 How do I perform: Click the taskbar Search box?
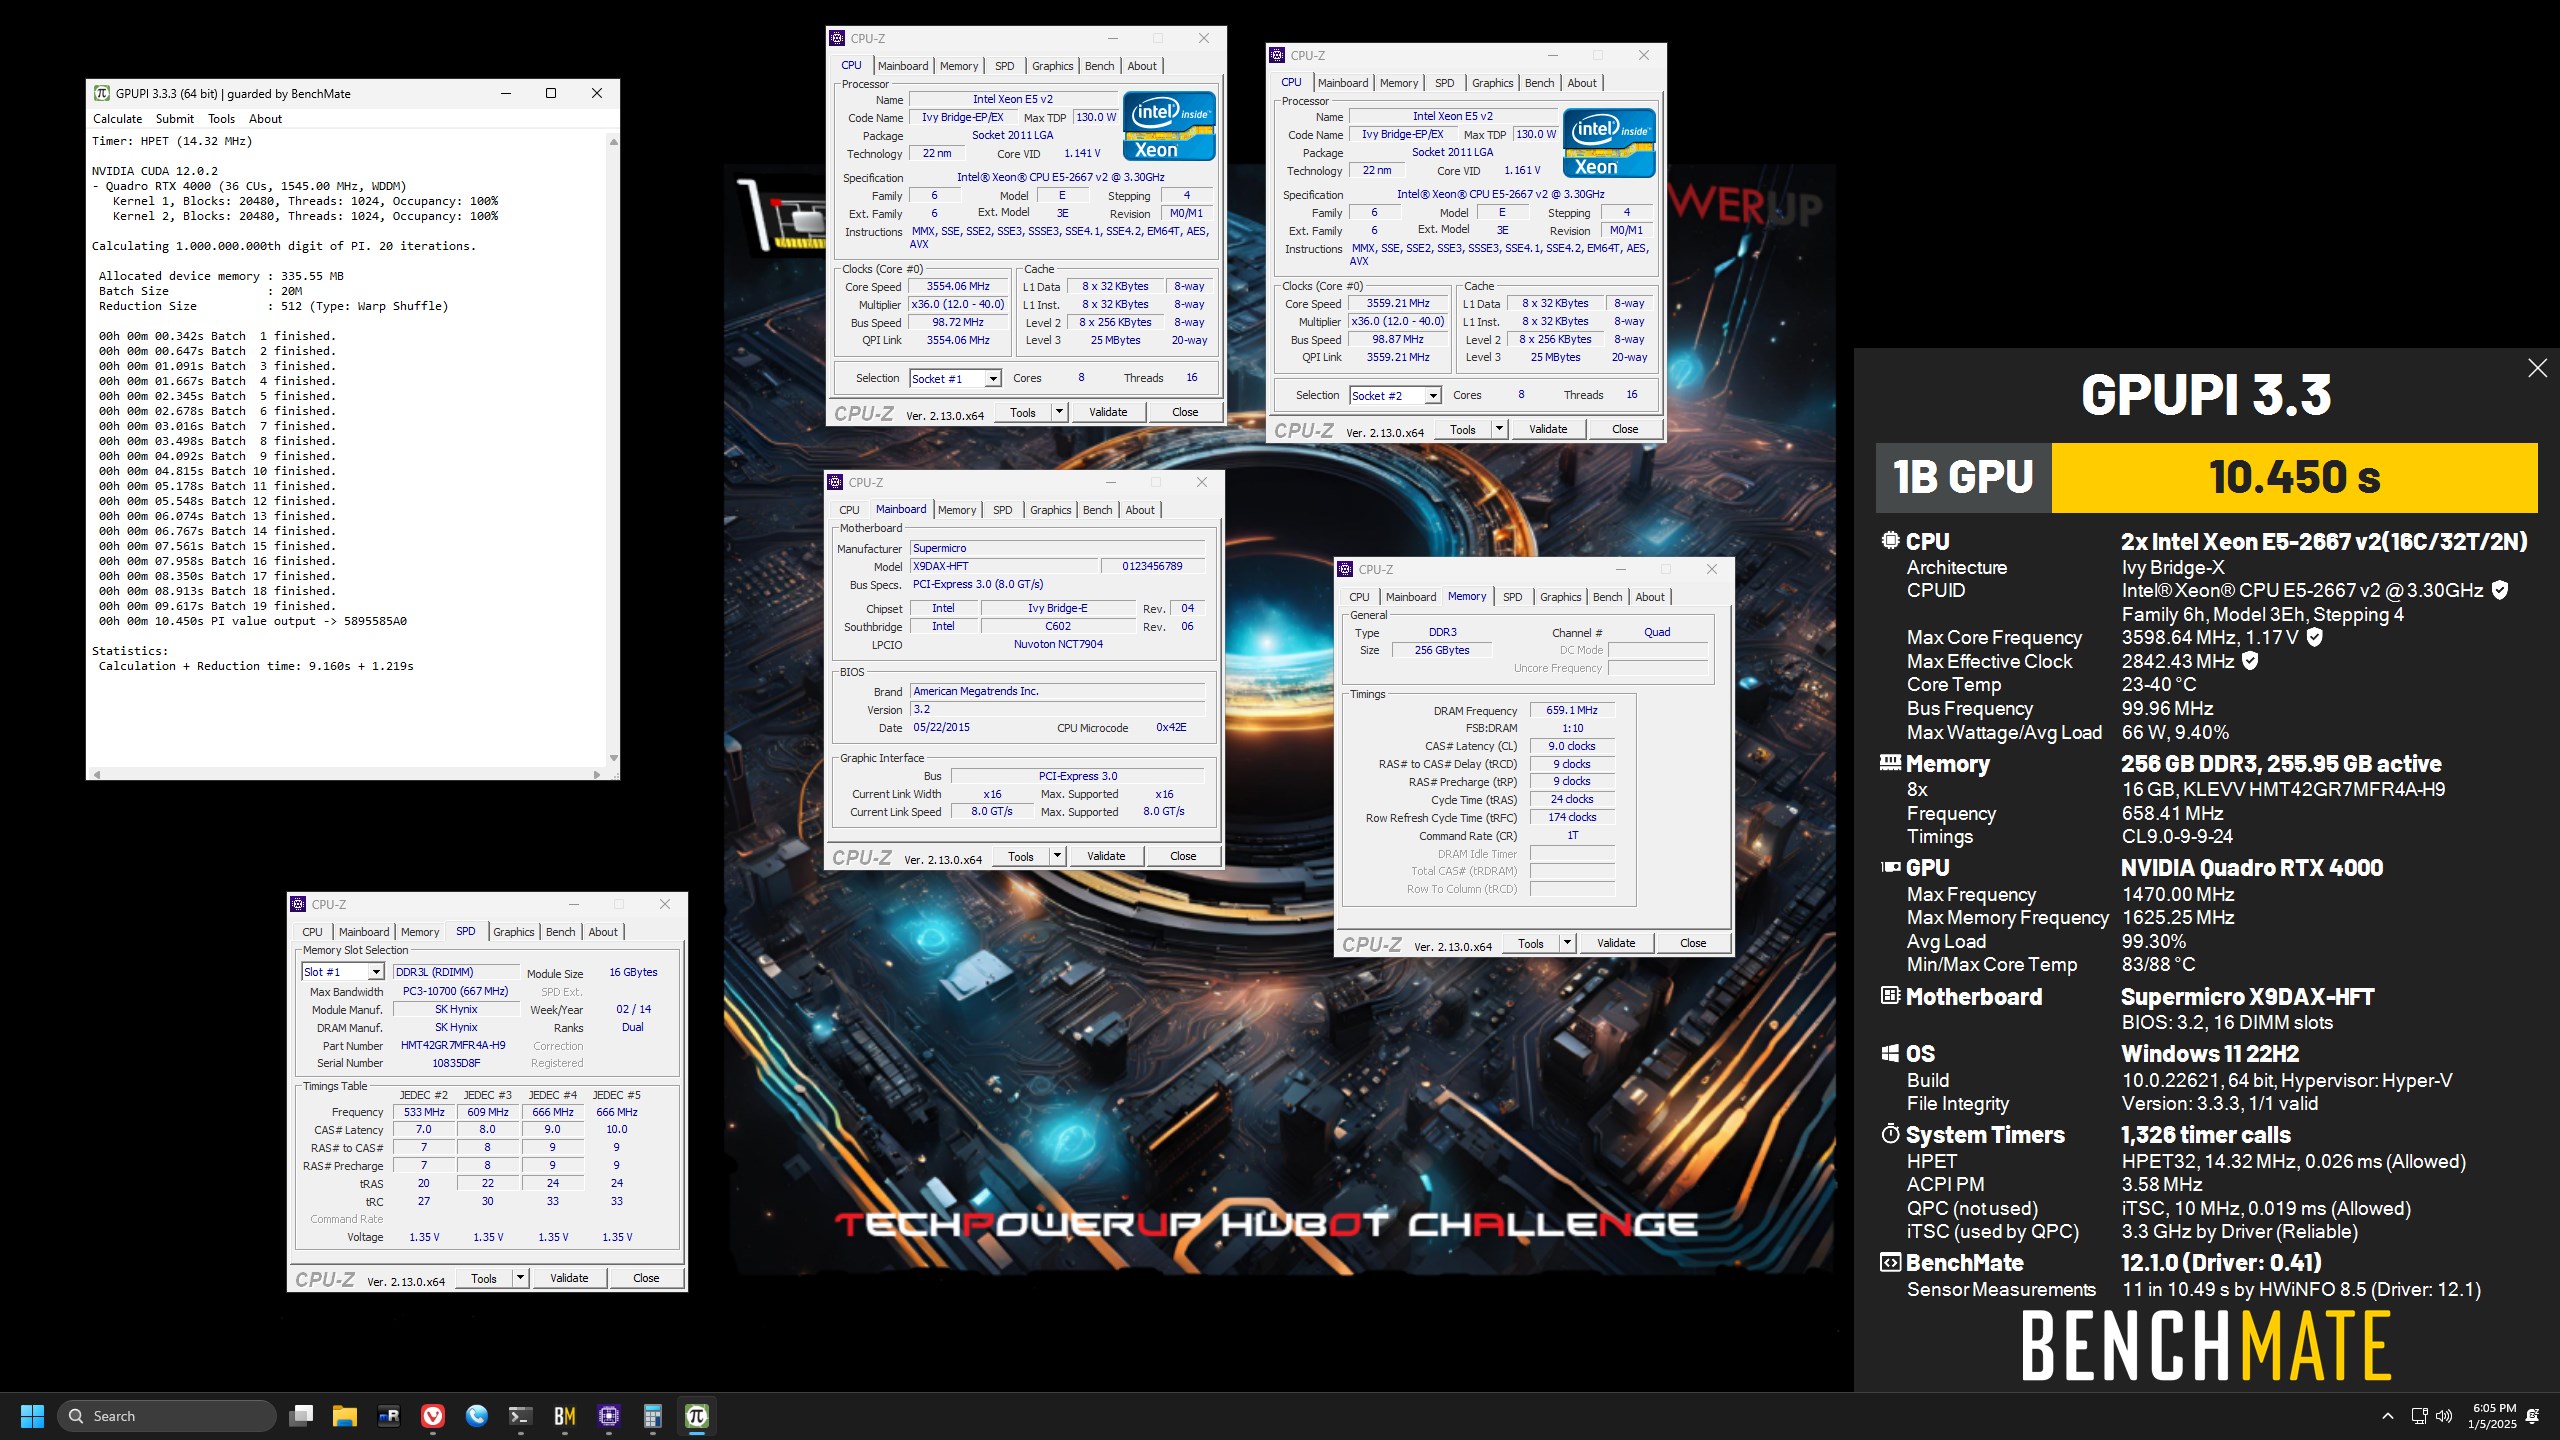coord(167,1416)
